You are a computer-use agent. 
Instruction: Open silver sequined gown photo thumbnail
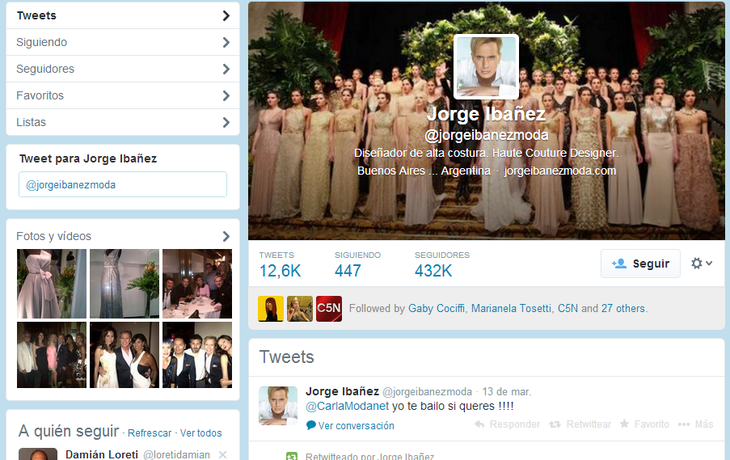pos(124,284)
